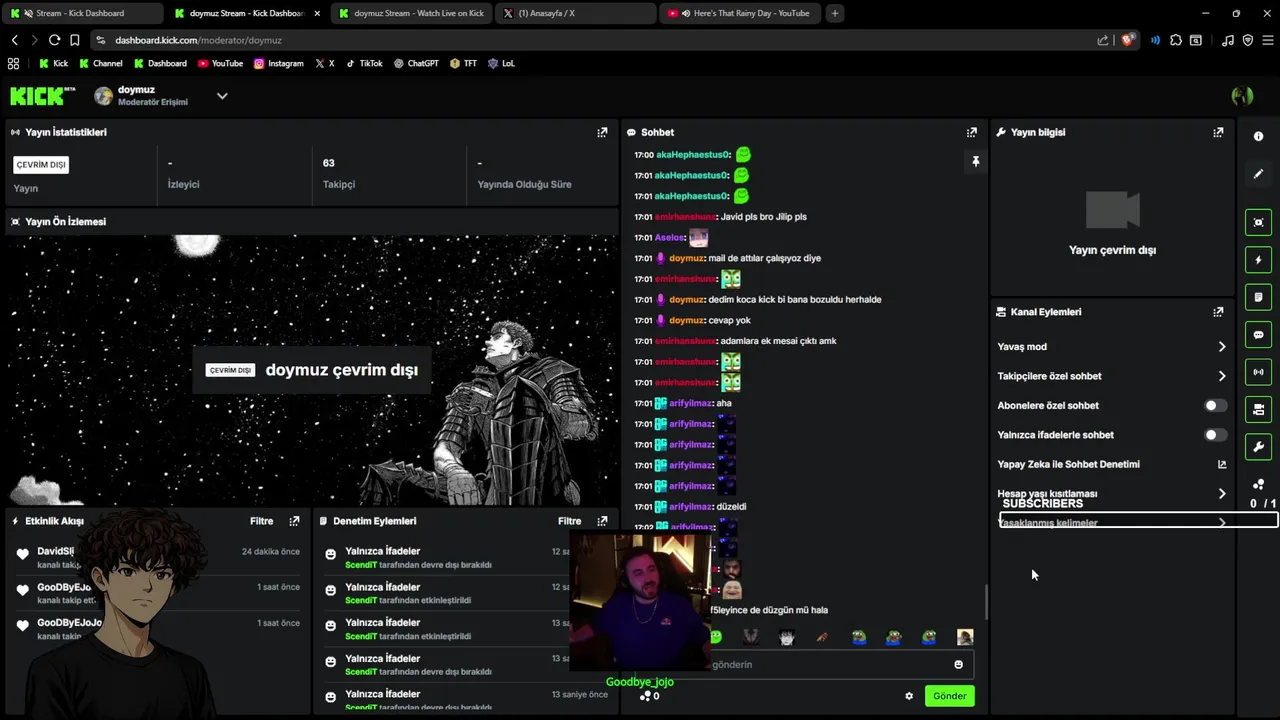Open the ChatGPT bookmark
This screenshot has width=1280, height=720.
click(416, 63)
